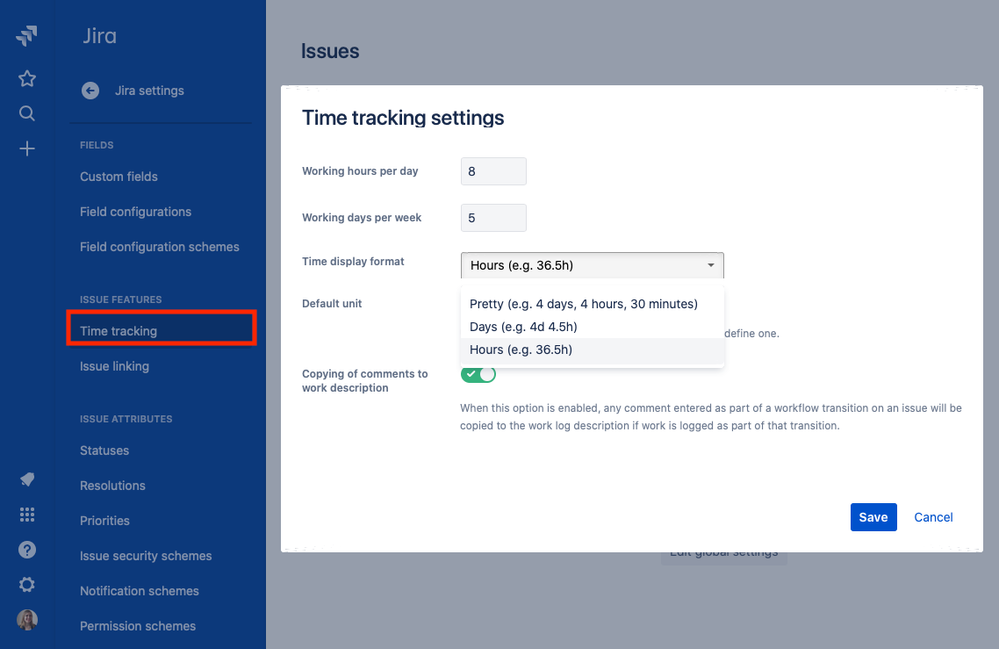Cancel the time tracking changes

[x=933, y=517]
